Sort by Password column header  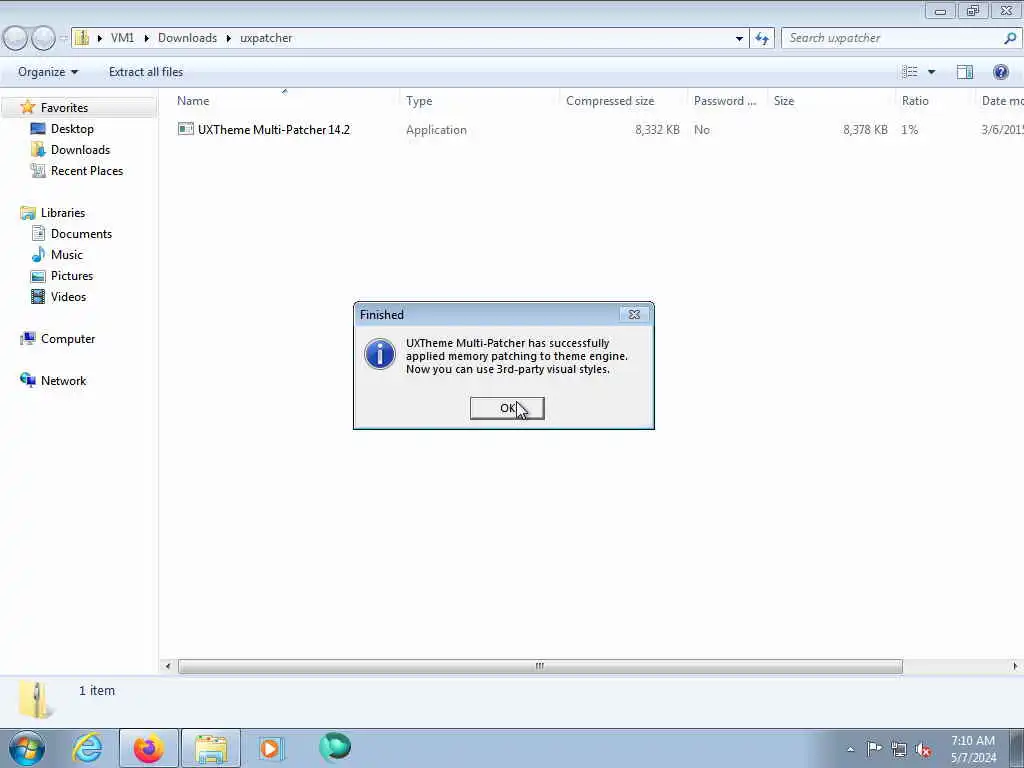724,101
